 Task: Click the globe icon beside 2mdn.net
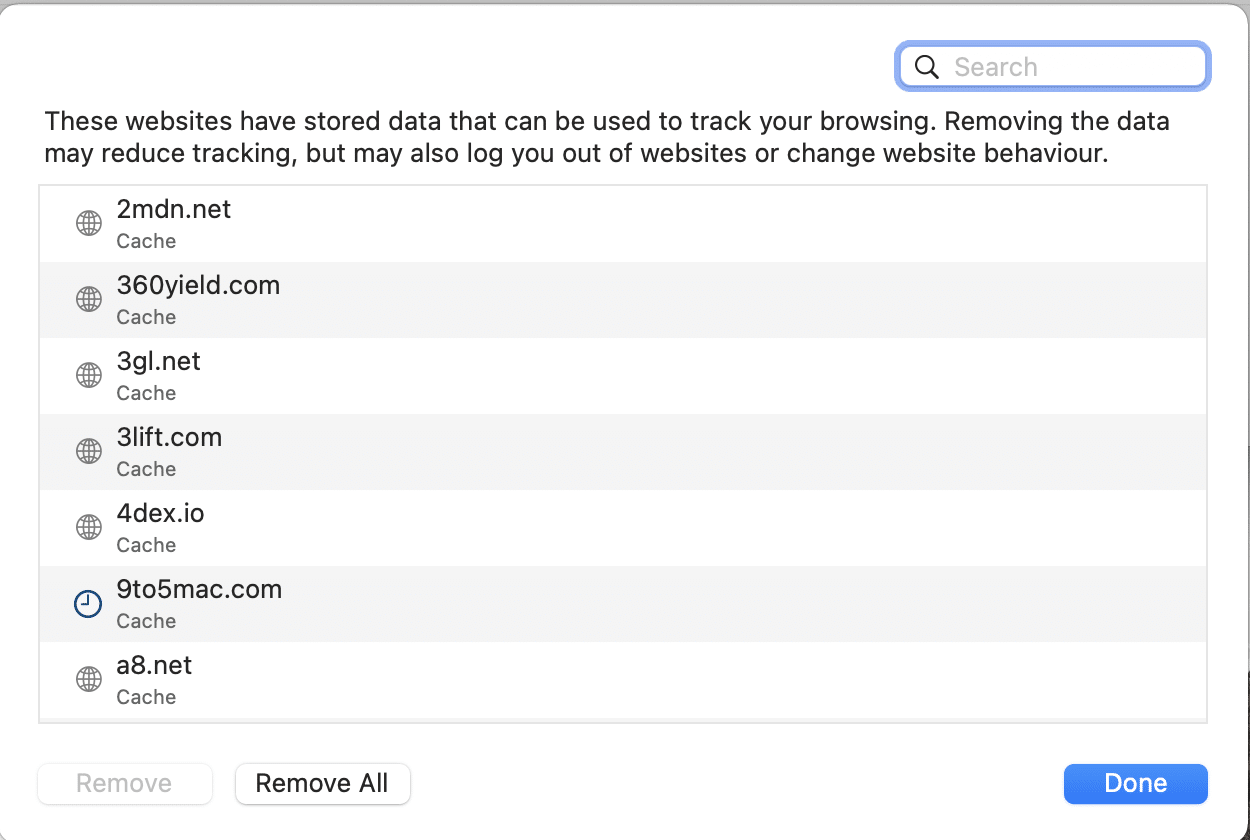[89, 224]
